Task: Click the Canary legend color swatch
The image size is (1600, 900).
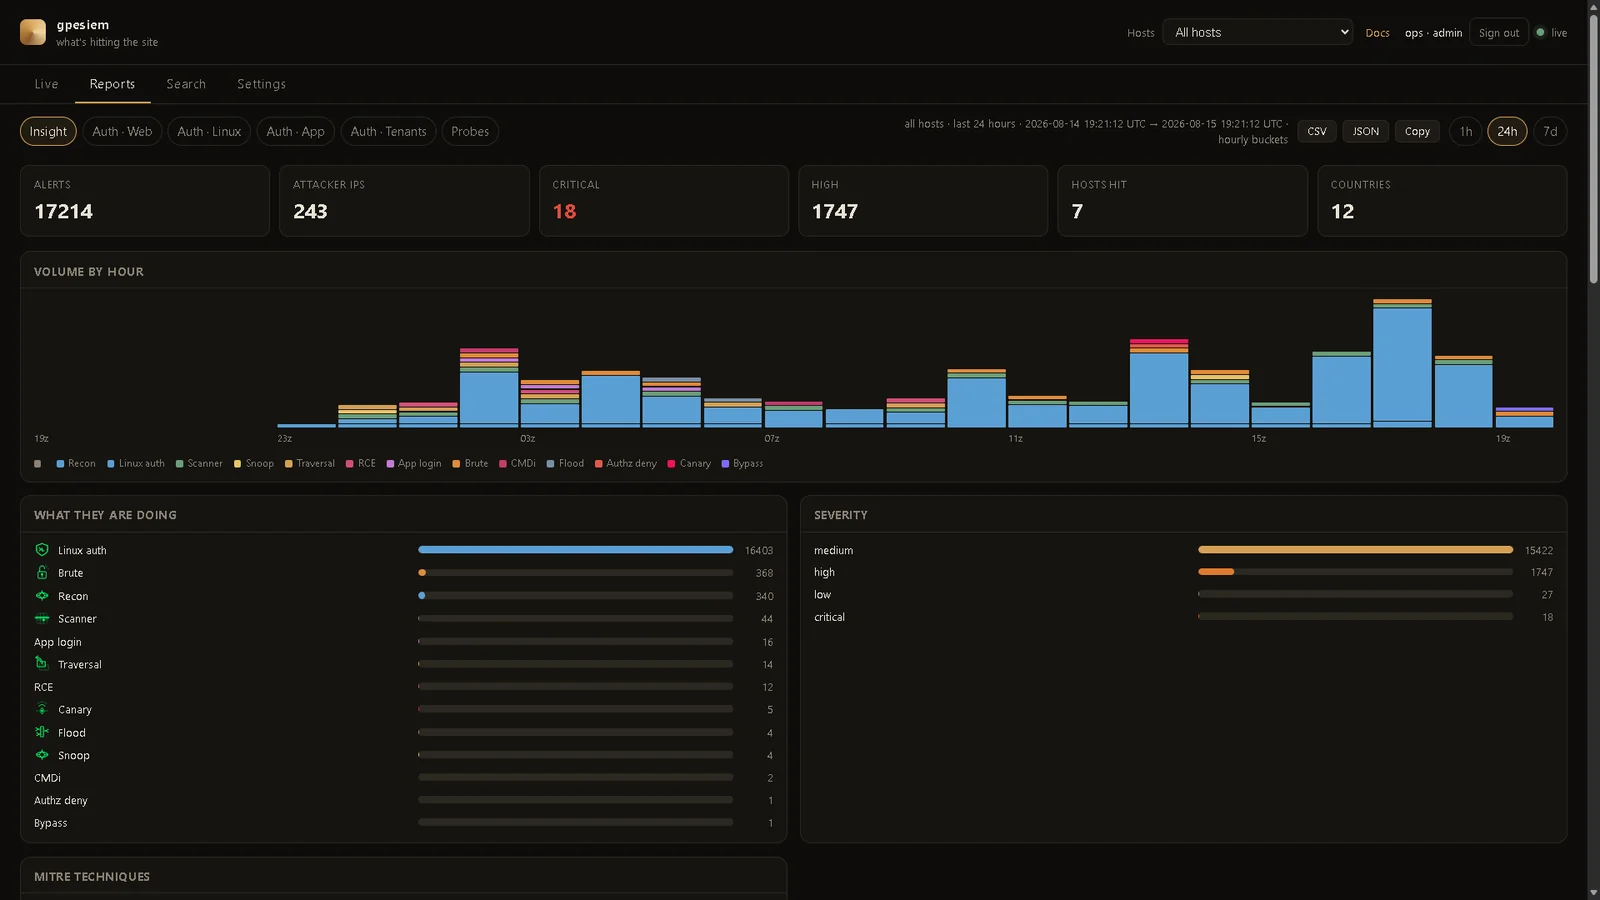Action: pos(672,464)
